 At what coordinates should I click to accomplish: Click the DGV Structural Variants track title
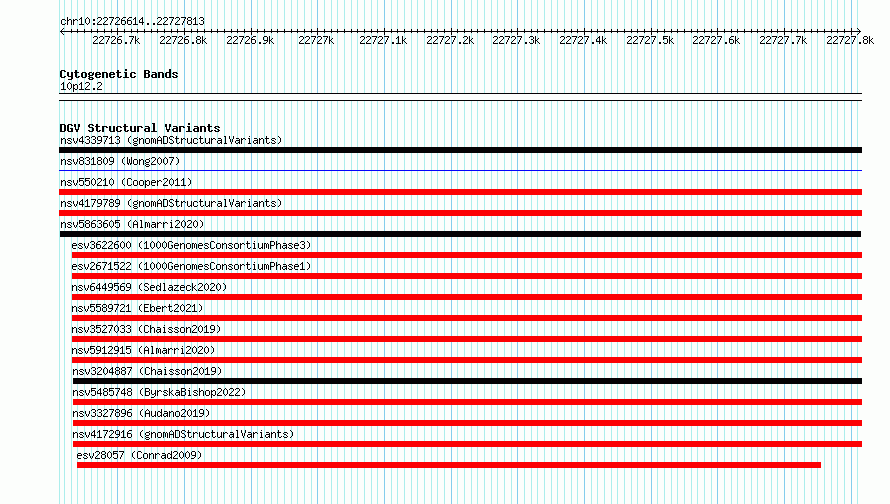pos(140,128)
